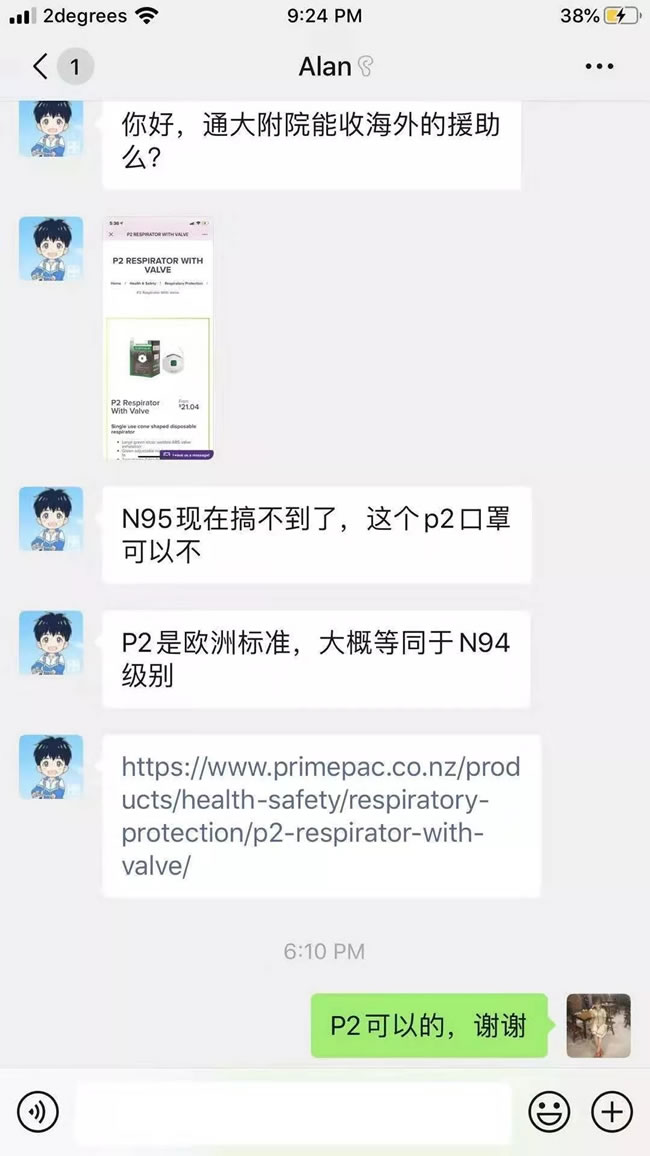
Task: Open the primepac.co.nz respirator product link
Action: click(321, 816)
